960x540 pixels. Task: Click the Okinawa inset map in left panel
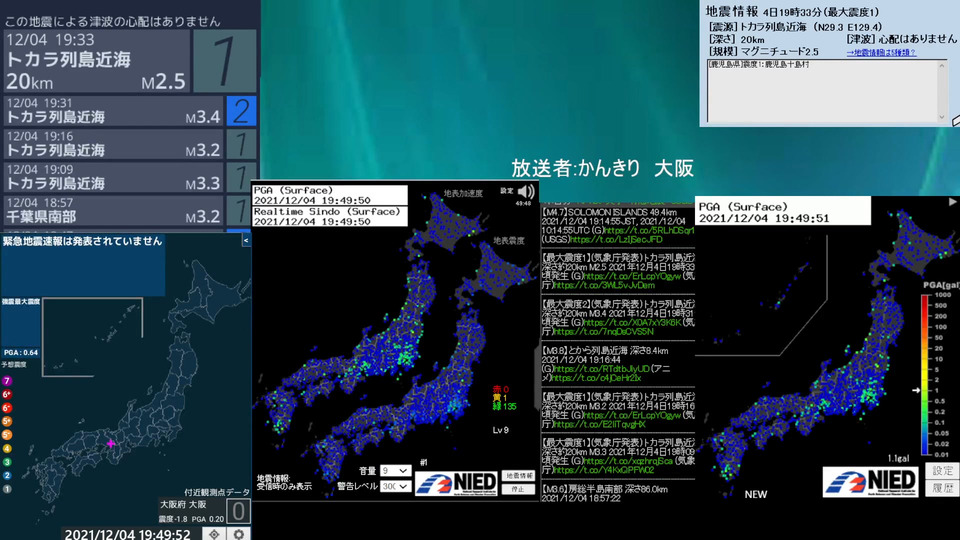click(92, 337)
